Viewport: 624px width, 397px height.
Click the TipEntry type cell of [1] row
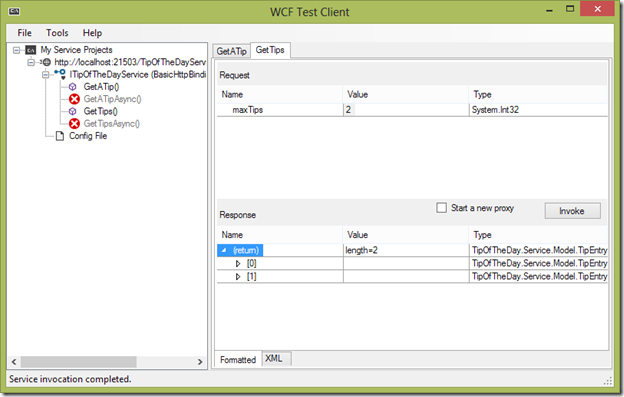[539, 276]
